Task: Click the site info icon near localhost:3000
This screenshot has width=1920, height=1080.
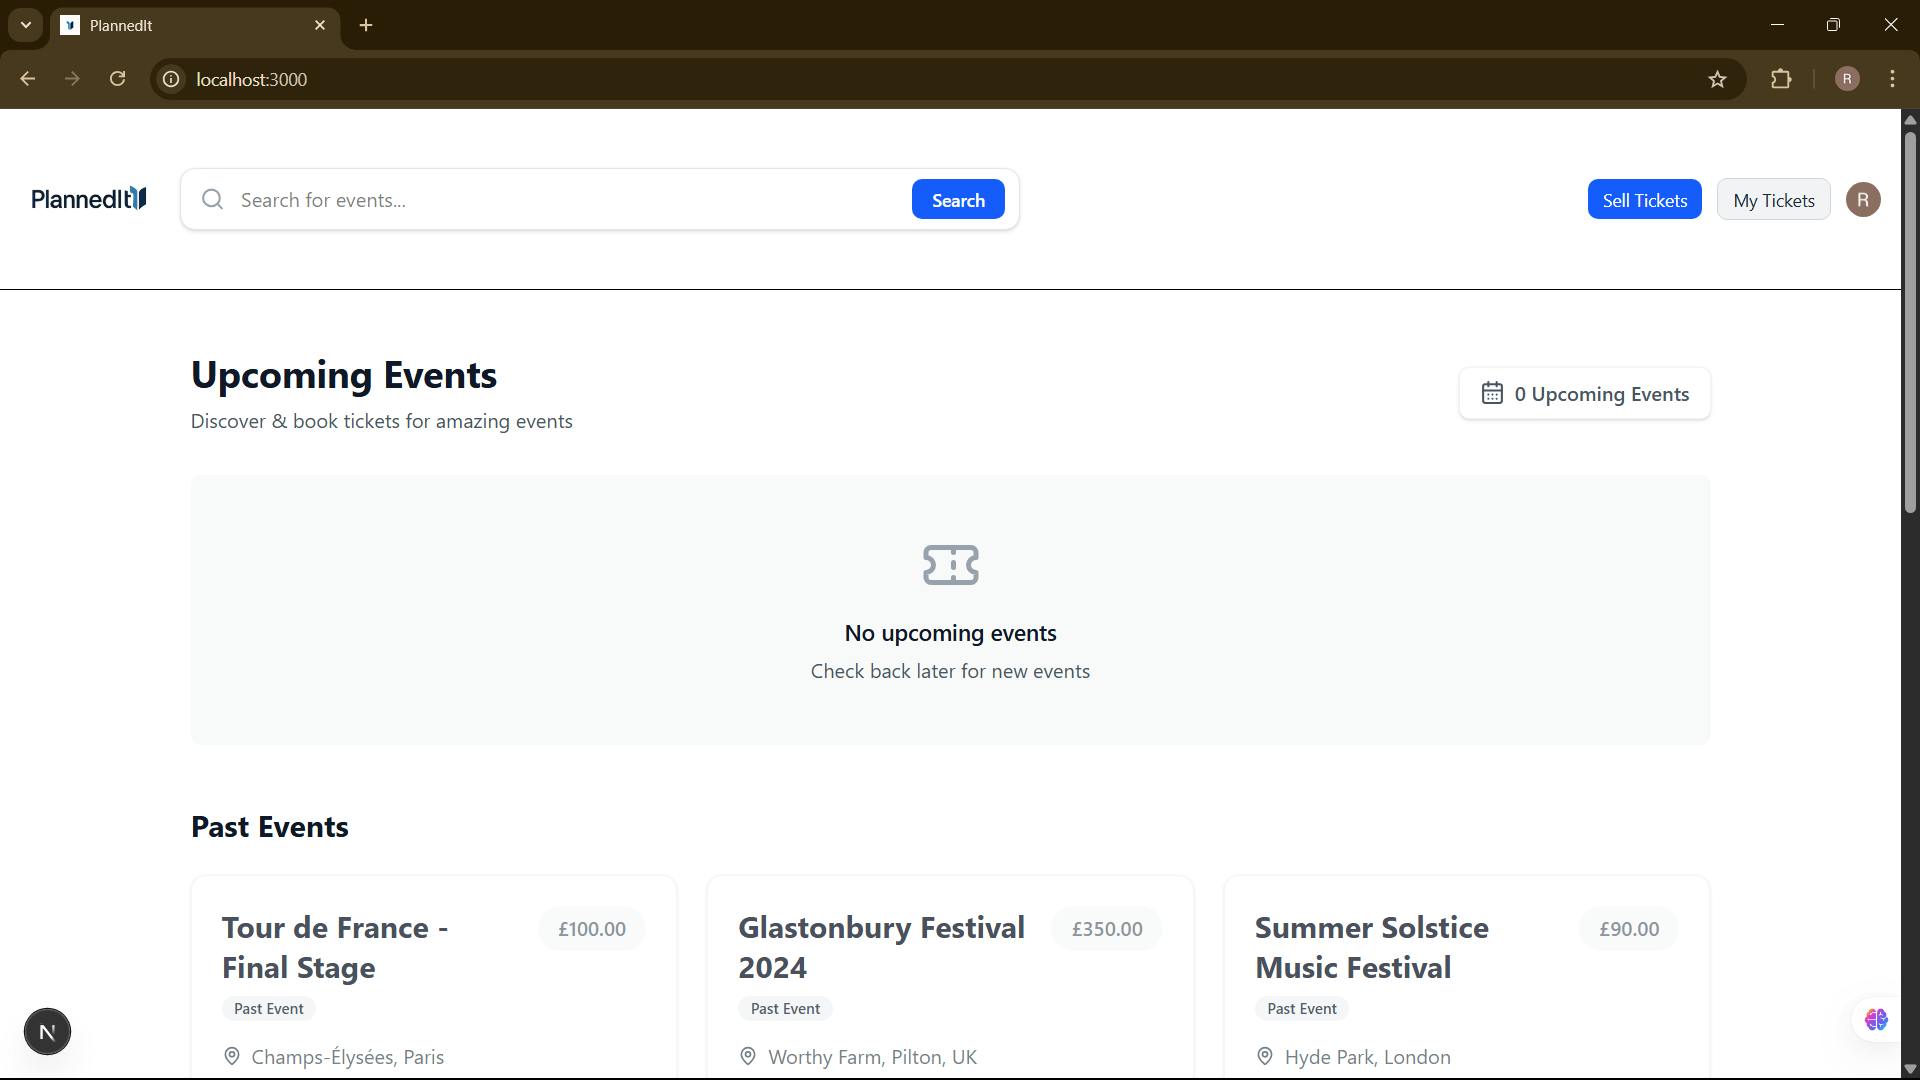Action: tap(170, 79)
